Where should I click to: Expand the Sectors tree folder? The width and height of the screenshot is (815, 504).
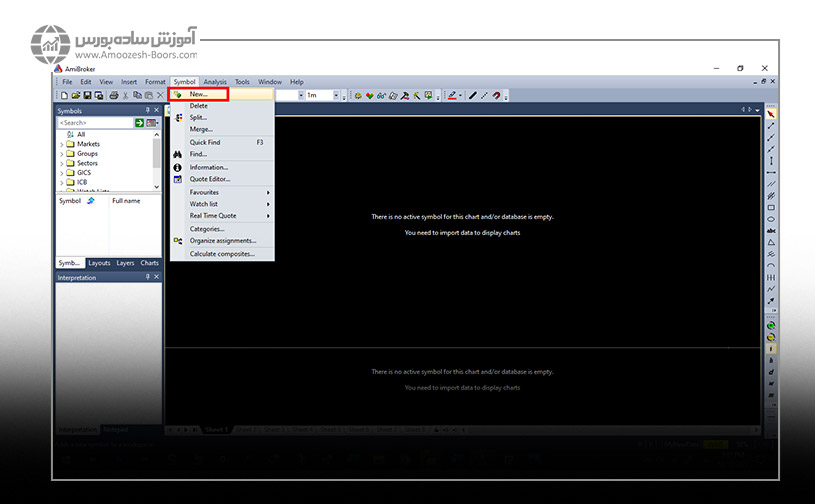pyautogui.click(x=62, y=163)
